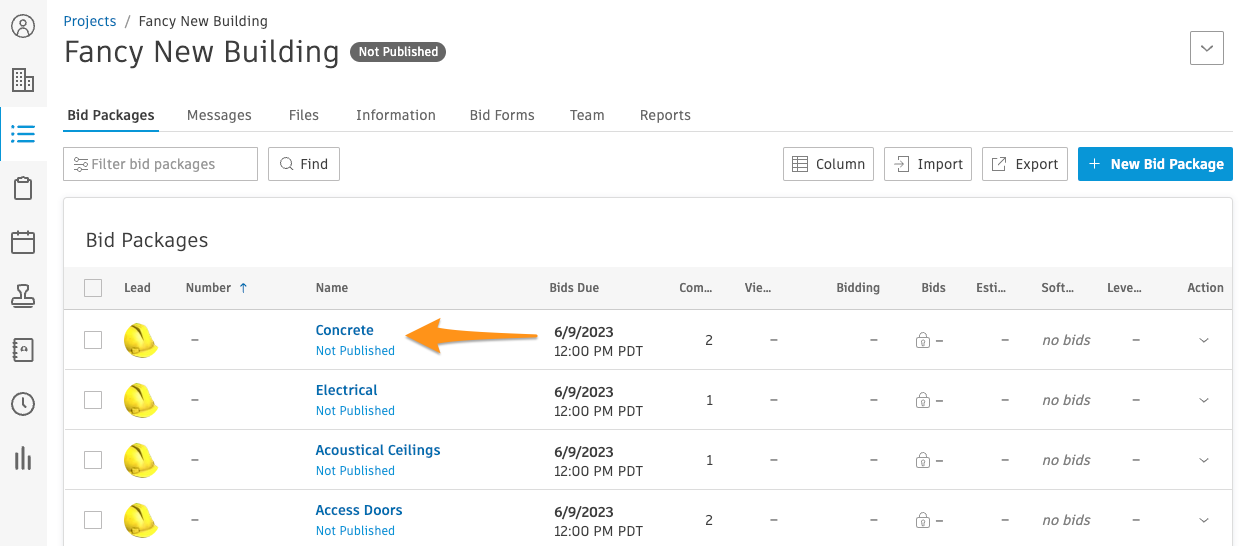Screen dimensions: 1247x546
Task: Open the Bid Forms tab
Action: [x=502, y=115]
